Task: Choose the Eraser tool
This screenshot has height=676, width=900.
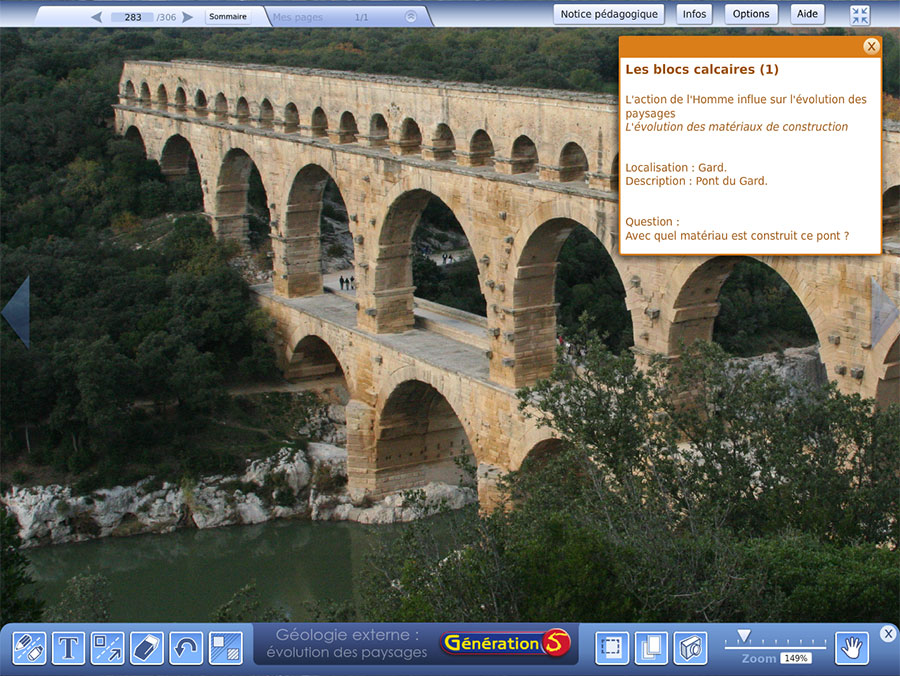Action: pos(146,648)
